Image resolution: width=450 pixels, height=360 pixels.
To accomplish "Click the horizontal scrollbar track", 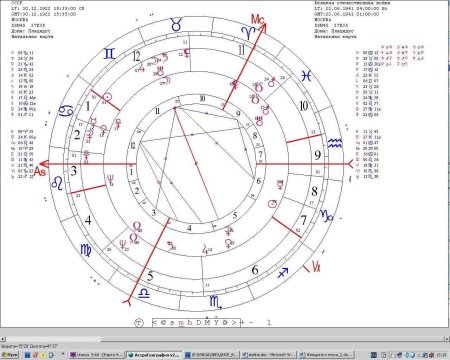I will point(225,339).
